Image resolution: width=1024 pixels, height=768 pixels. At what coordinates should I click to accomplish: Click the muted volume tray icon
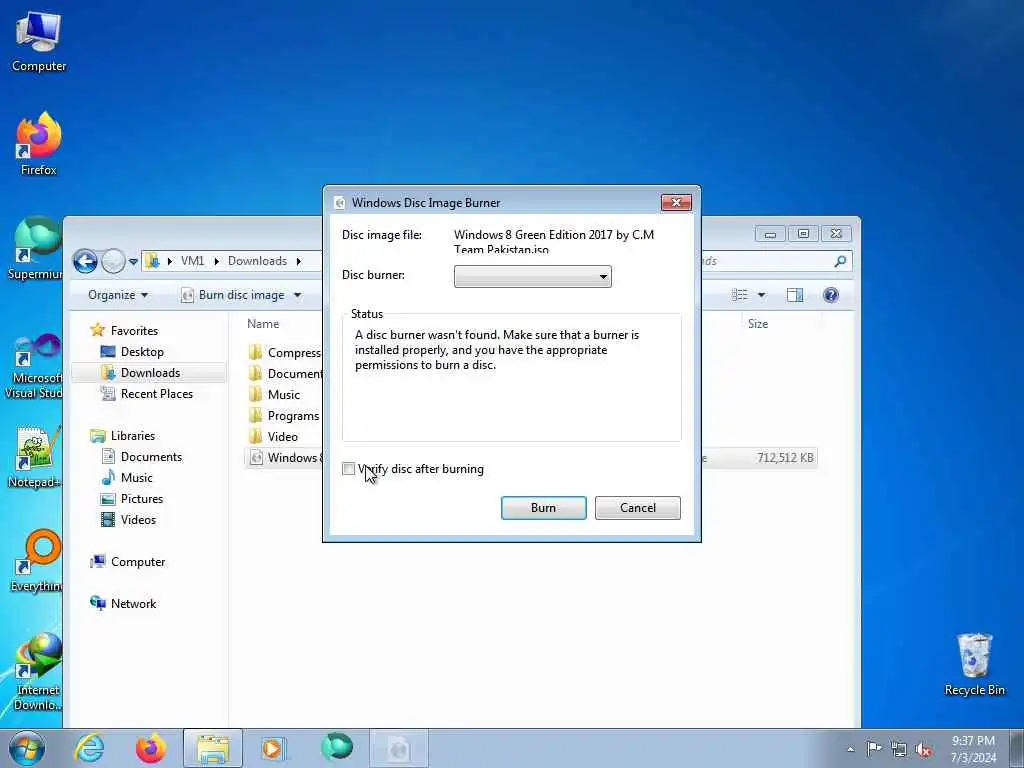tap(923, 749)
